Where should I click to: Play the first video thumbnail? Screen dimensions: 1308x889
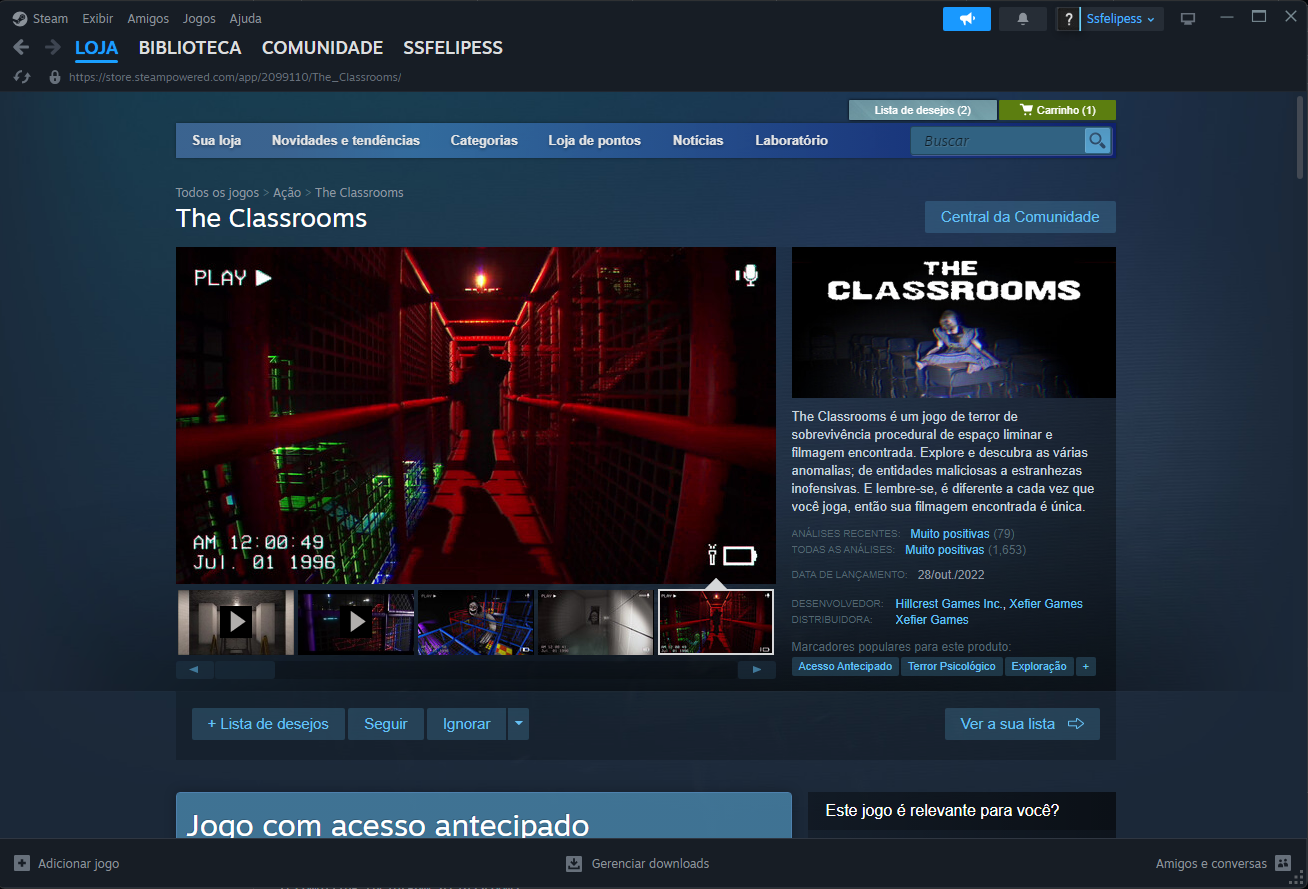coord(236,622)
